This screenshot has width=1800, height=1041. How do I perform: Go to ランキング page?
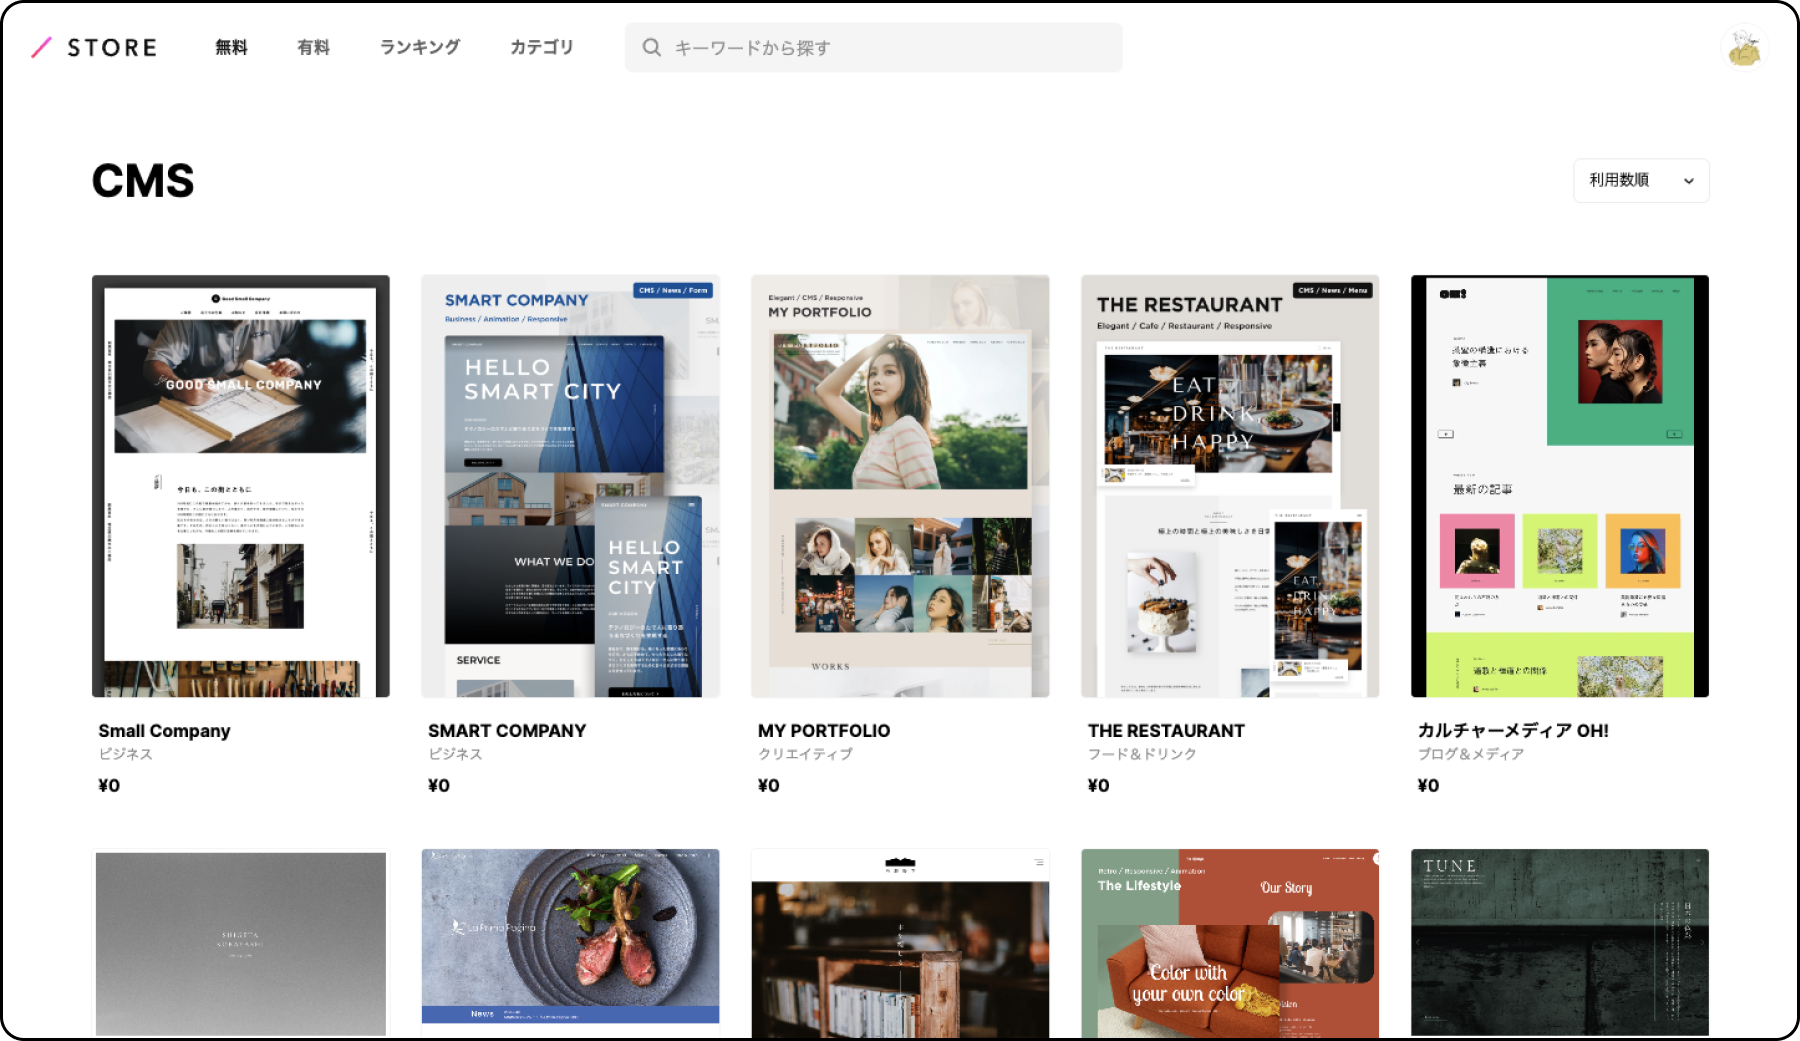click(420, 47)
